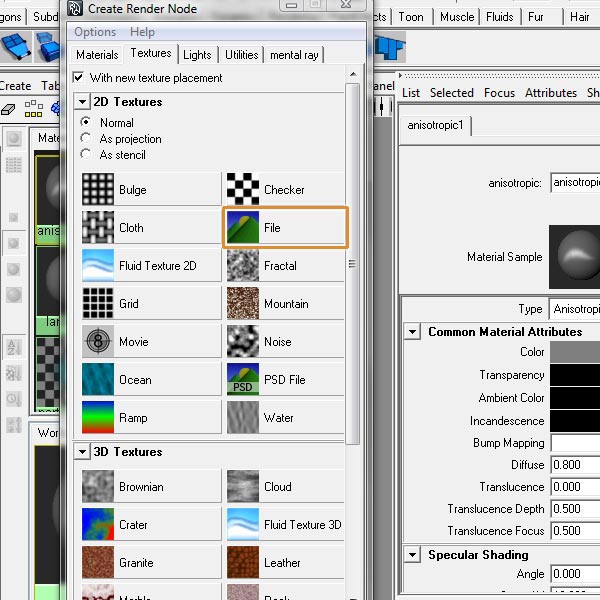
Task: Create a Water texture node
Action: coord(285,417)
